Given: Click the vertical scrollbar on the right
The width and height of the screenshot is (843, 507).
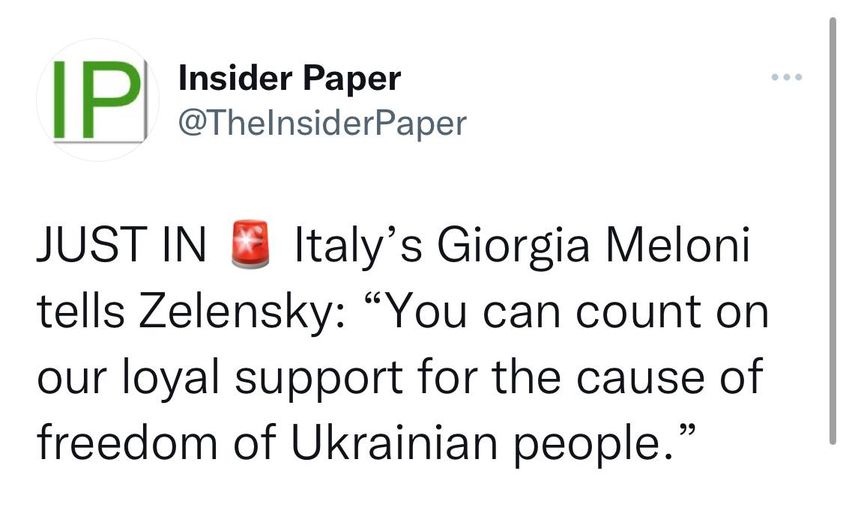Looking at the screenshot, I should coord(832,230).
